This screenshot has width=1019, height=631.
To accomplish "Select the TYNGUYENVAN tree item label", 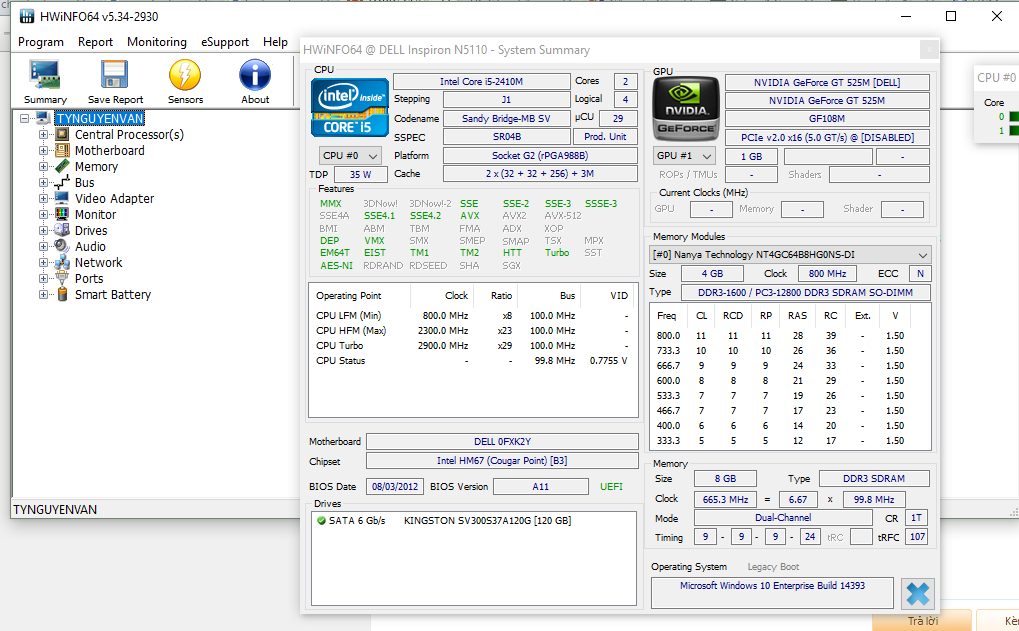I will tap(99, 118).
